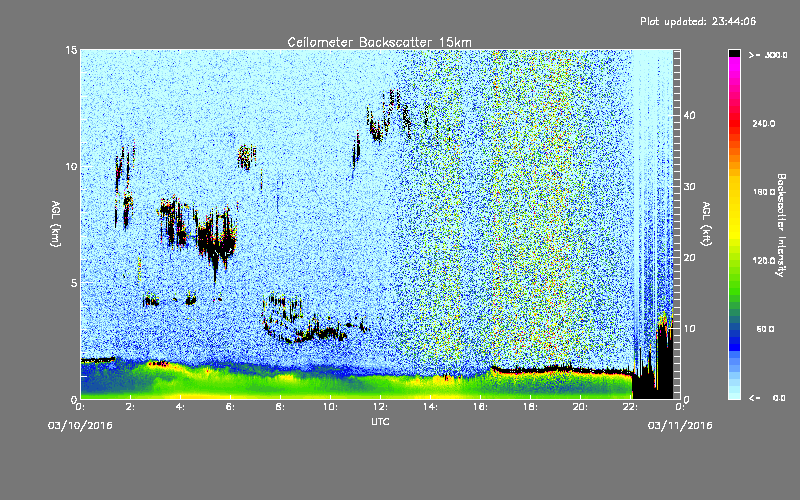Click the 22: hour tick label

coord(630,407)
